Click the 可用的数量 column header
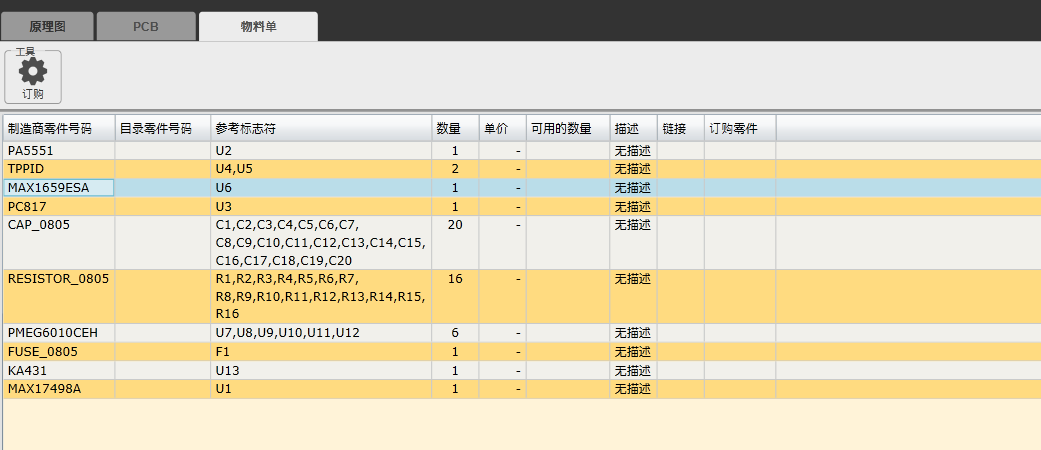This screenshot has height=450, width=1041. pyautogui.click(x=568, y=129)
